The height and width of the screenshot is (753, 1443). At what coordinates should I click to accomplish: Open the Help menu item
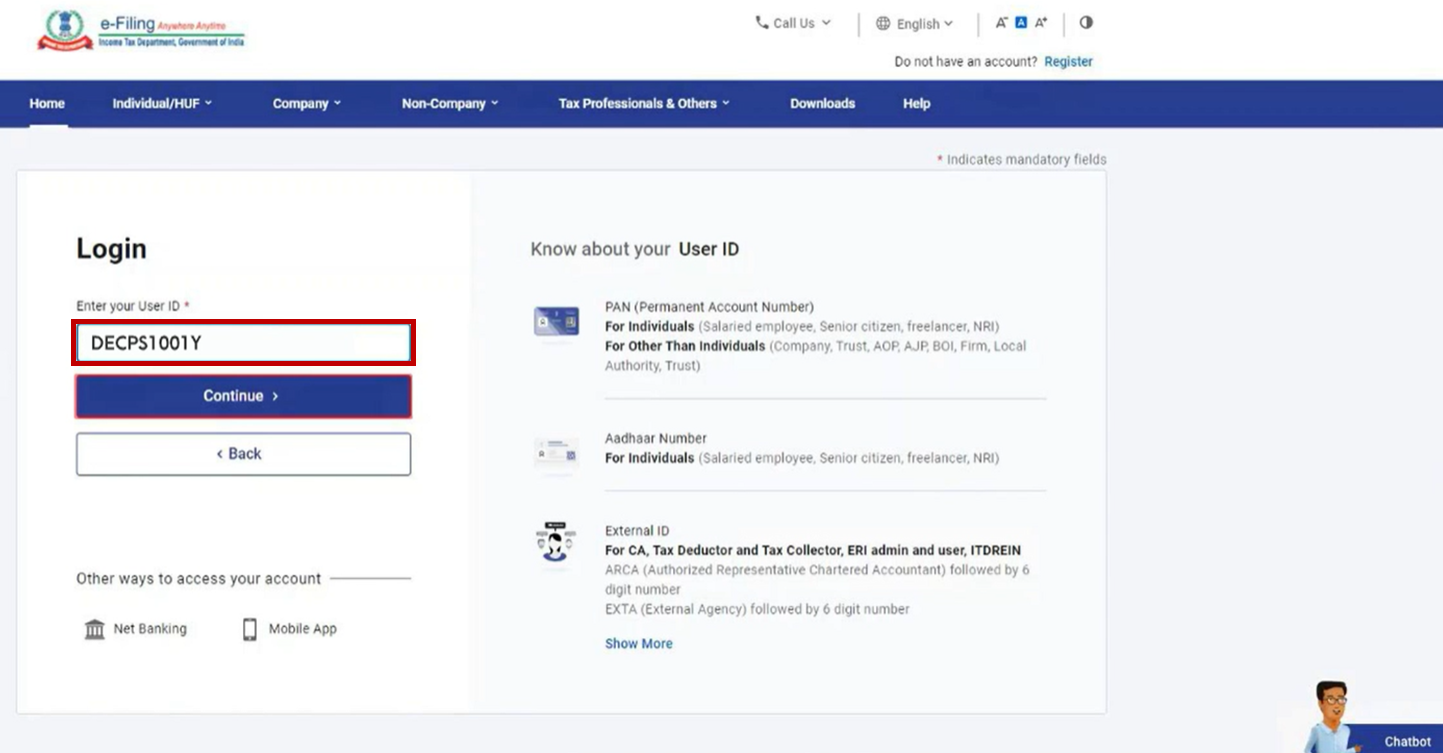(916, 103)
